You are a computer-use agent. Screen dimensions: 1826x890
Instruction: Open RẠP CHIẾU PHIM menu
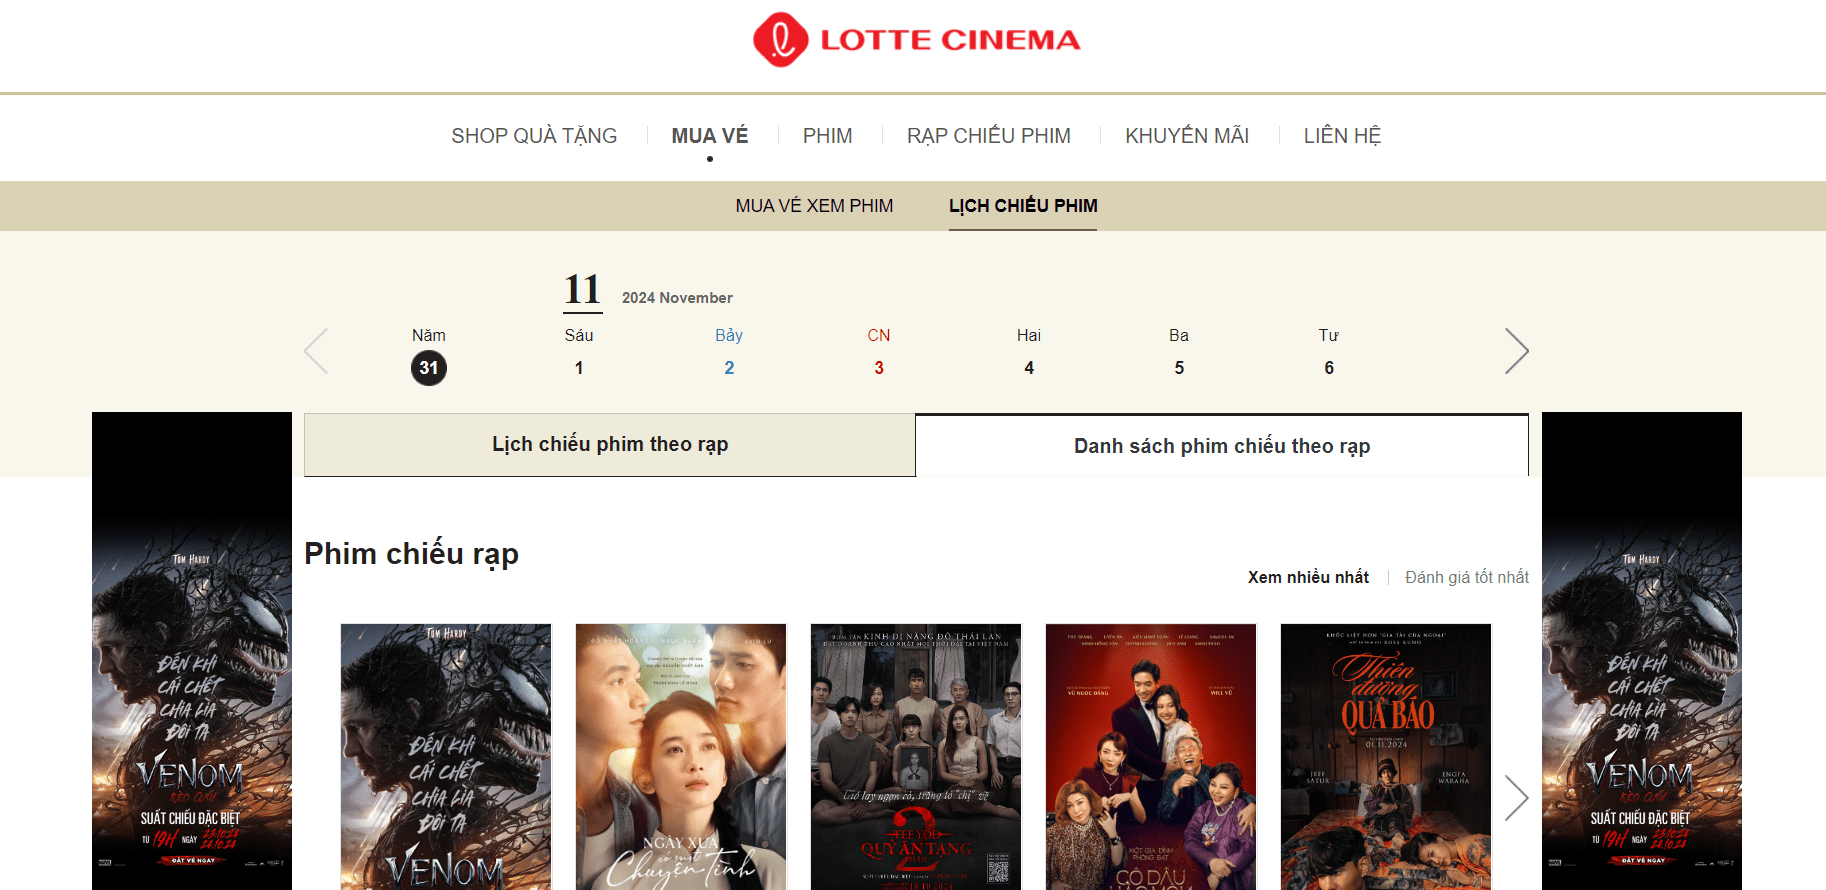989,136
